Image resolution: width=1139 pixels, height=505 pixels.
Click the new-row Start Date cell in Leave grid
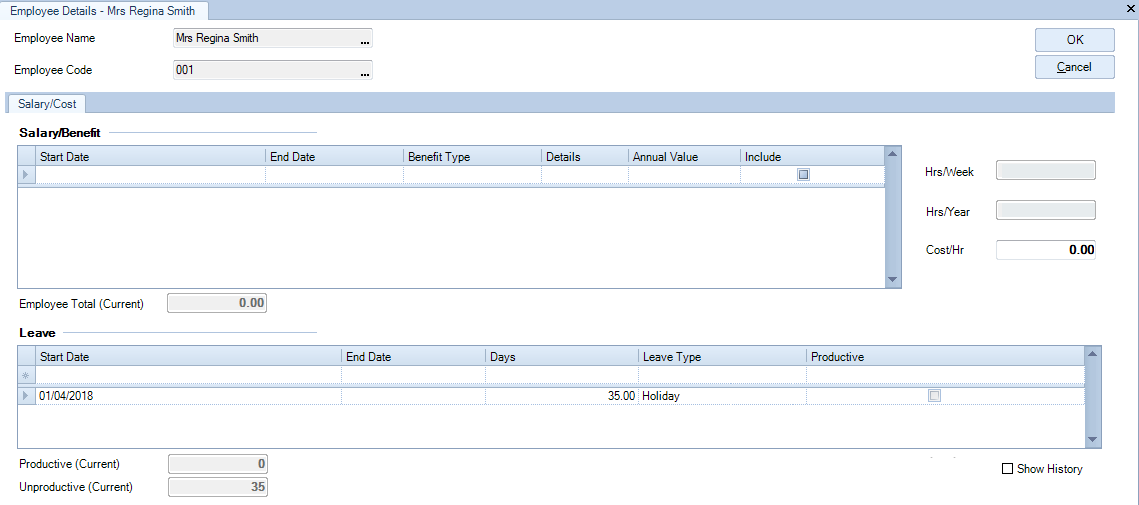coord(189,375)
